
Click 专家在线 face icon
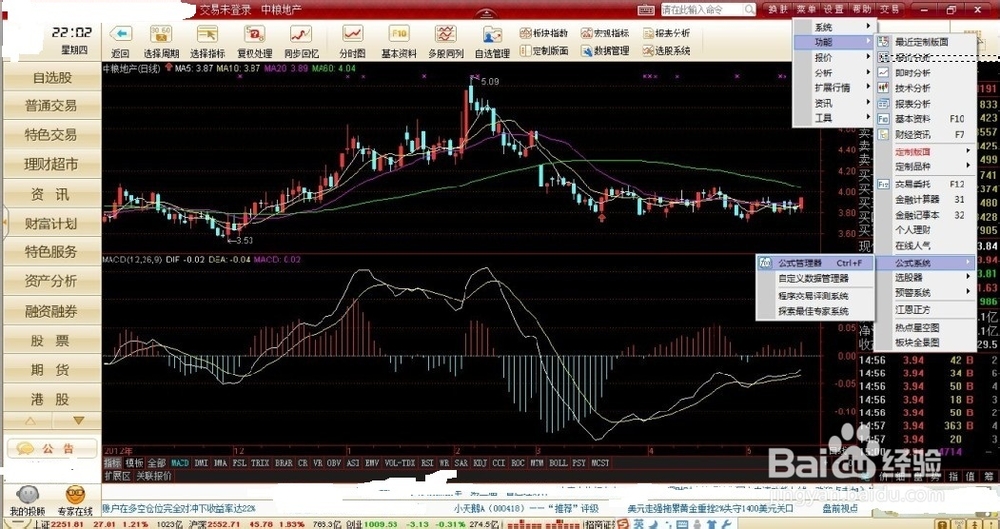[x=75, y=495]
